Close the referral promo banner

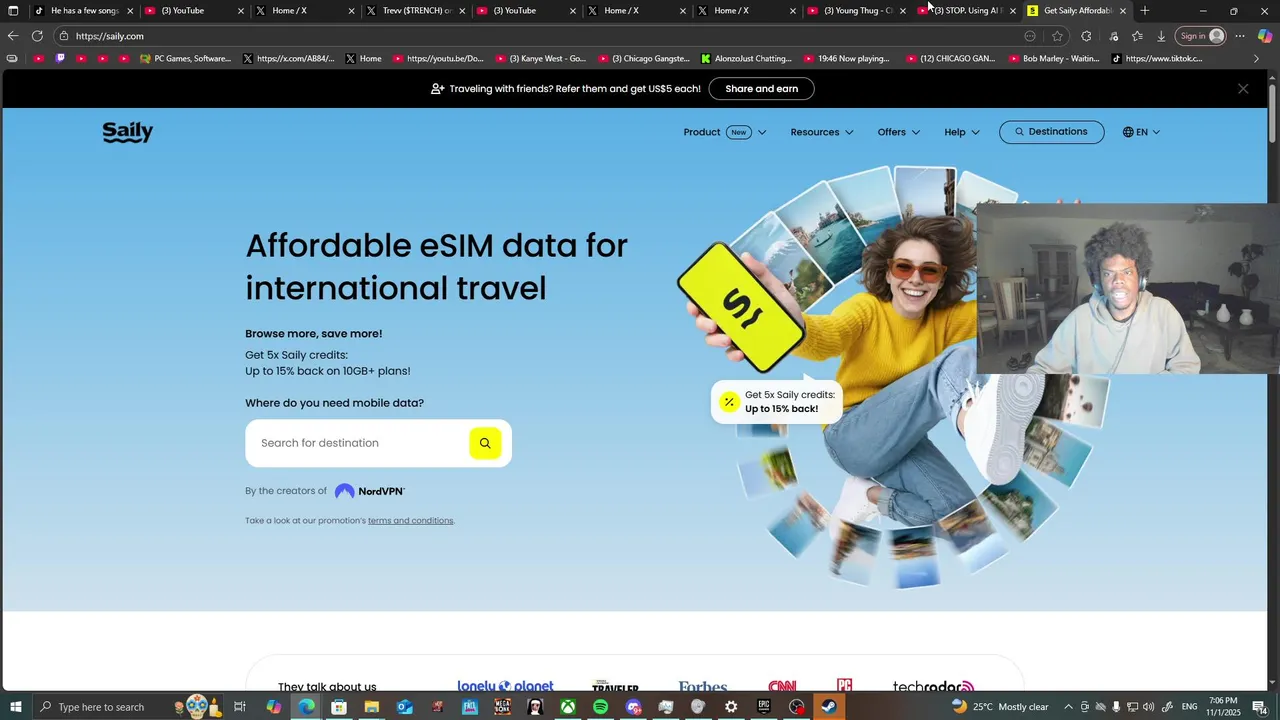(1243, 89)
